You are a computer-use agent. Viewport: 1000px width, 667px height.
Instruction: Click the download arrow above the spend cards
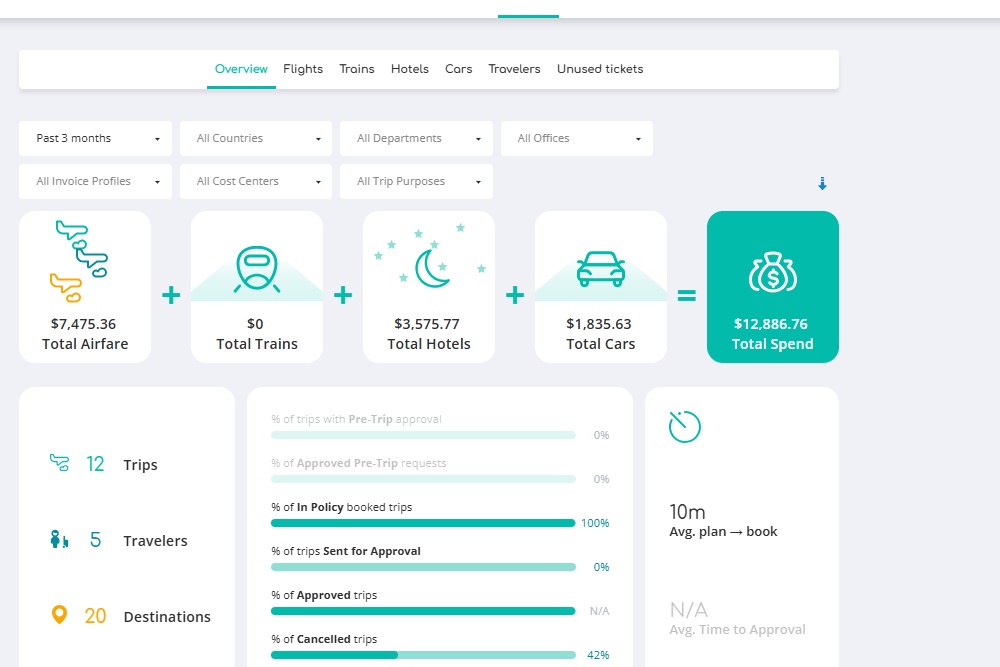pos(822,184)
